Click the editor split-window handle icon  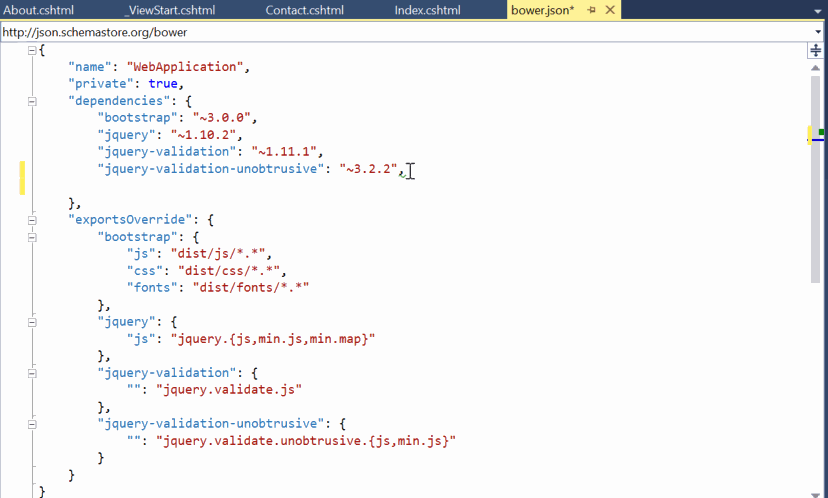pyautogui.click(x=816, y=51)
